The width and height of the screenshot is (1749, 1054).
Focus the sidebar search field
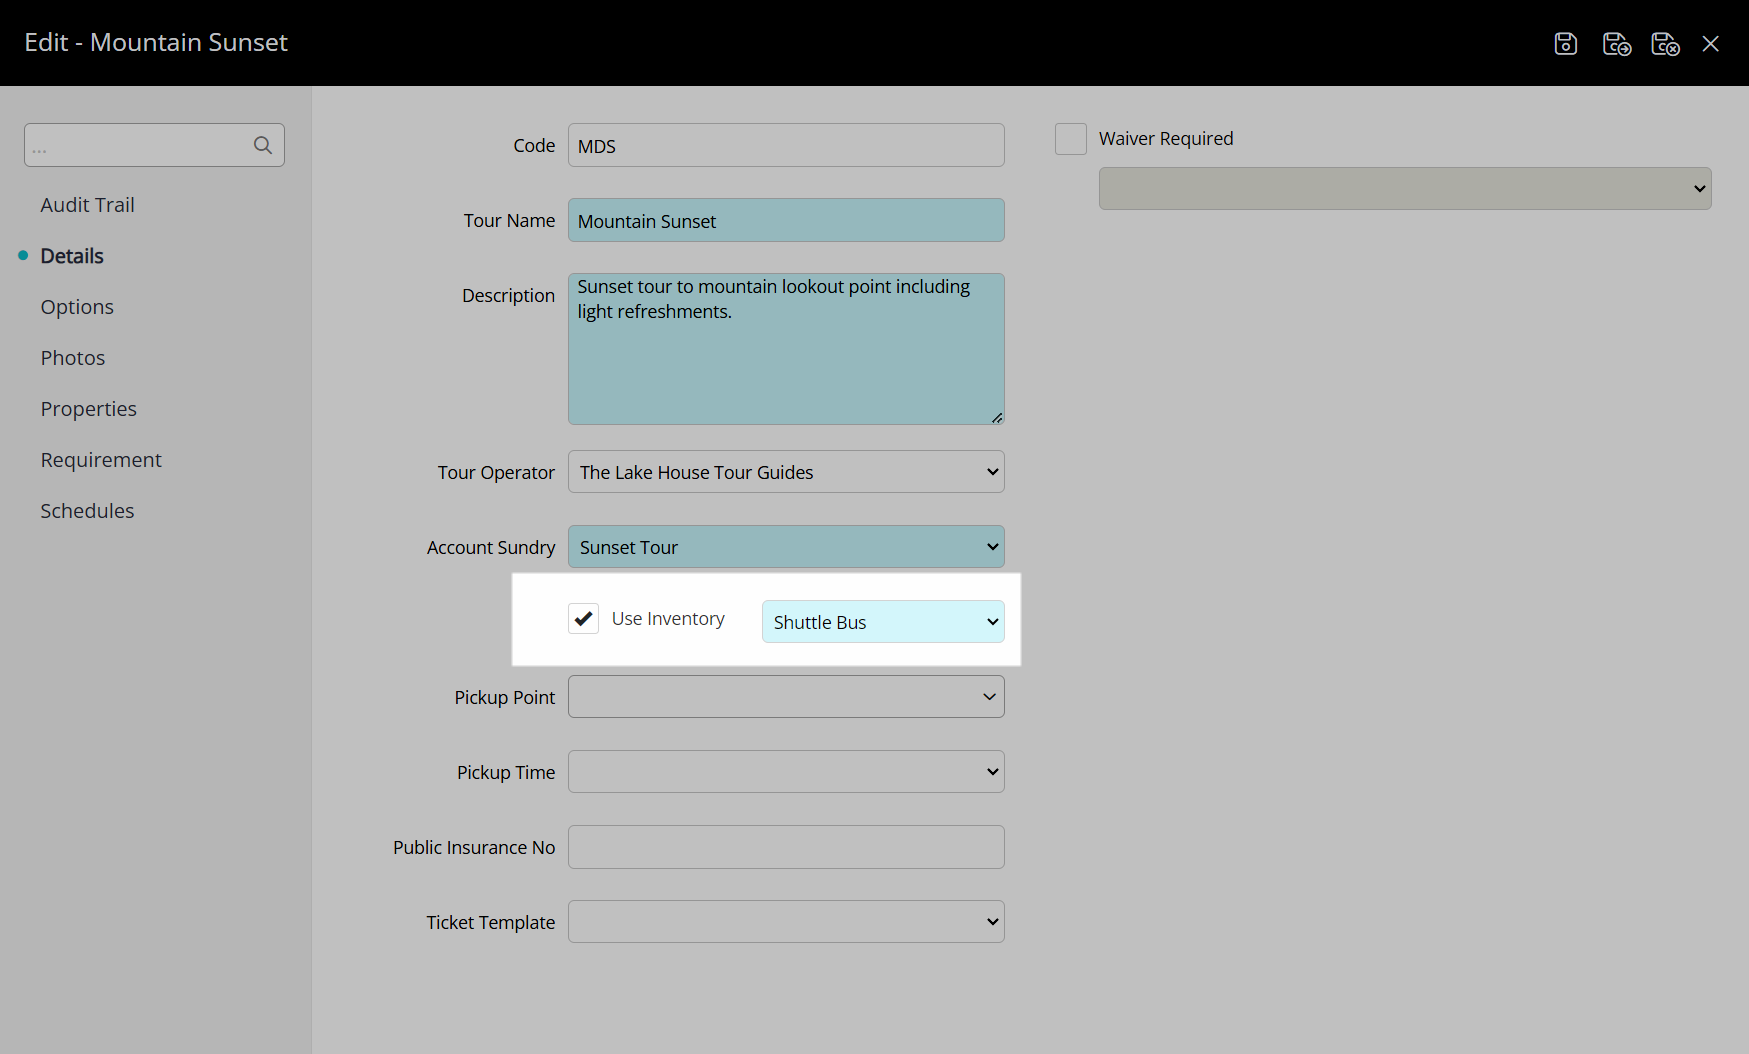pyautogui.click(x=154, y=145)
